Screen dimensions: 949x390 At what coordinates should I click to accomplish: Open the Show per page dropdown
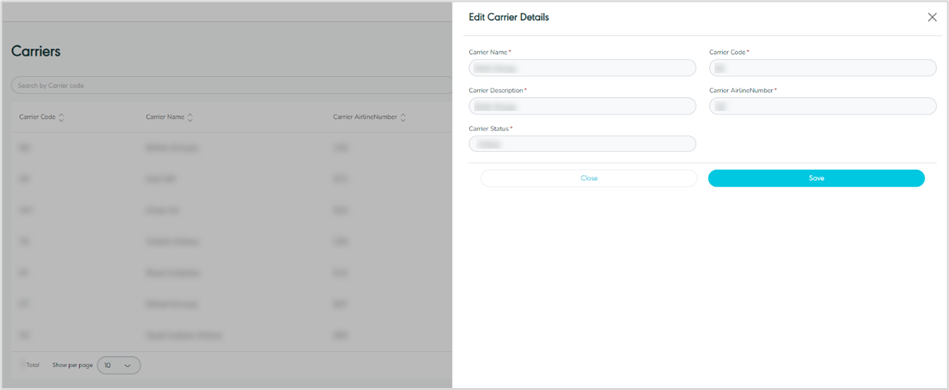[119, 365]
